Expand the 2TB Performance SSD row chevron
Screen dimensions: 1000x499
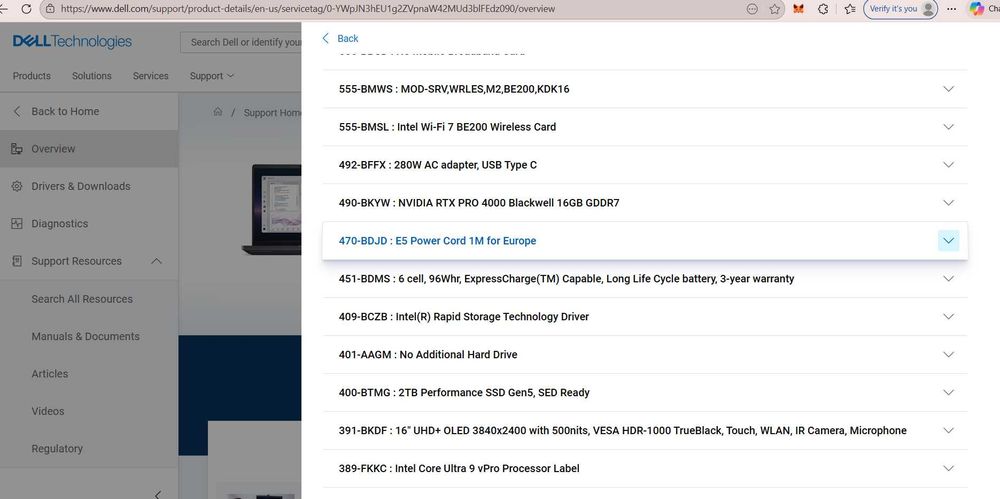[948, 392]
